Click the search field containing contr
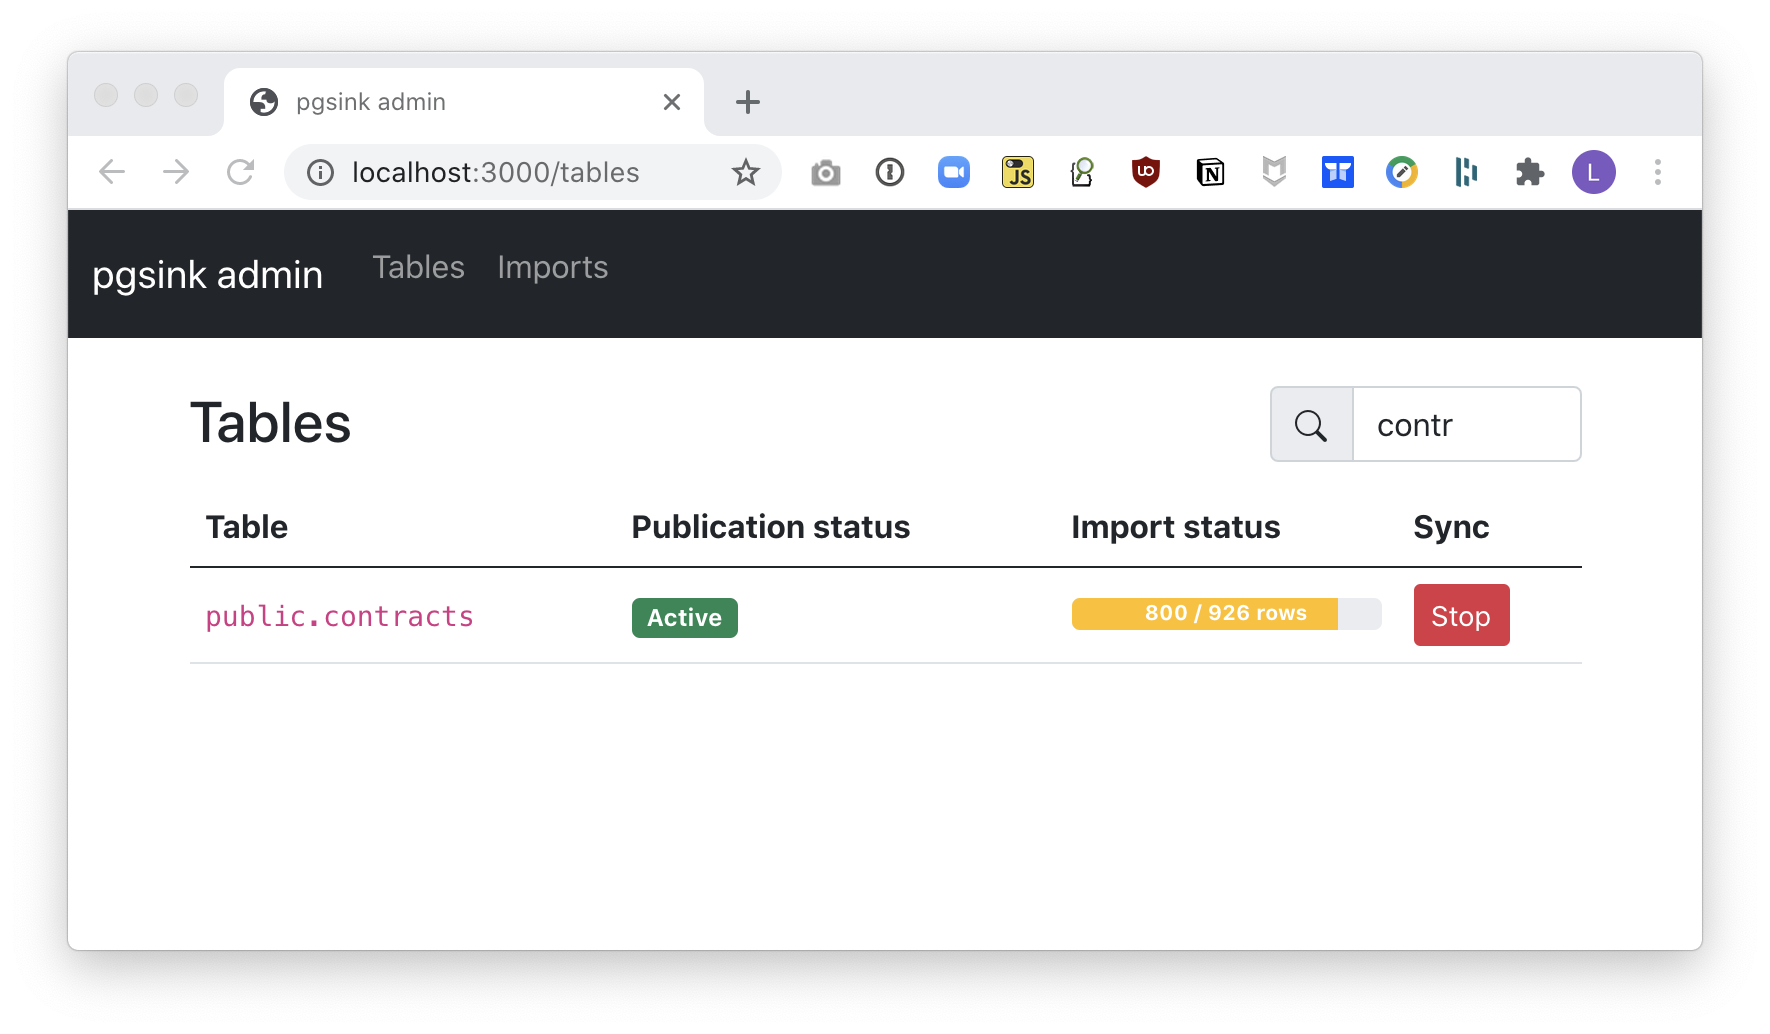The height and width of the screenshot is (1034, 1770). click(1466, 424)
